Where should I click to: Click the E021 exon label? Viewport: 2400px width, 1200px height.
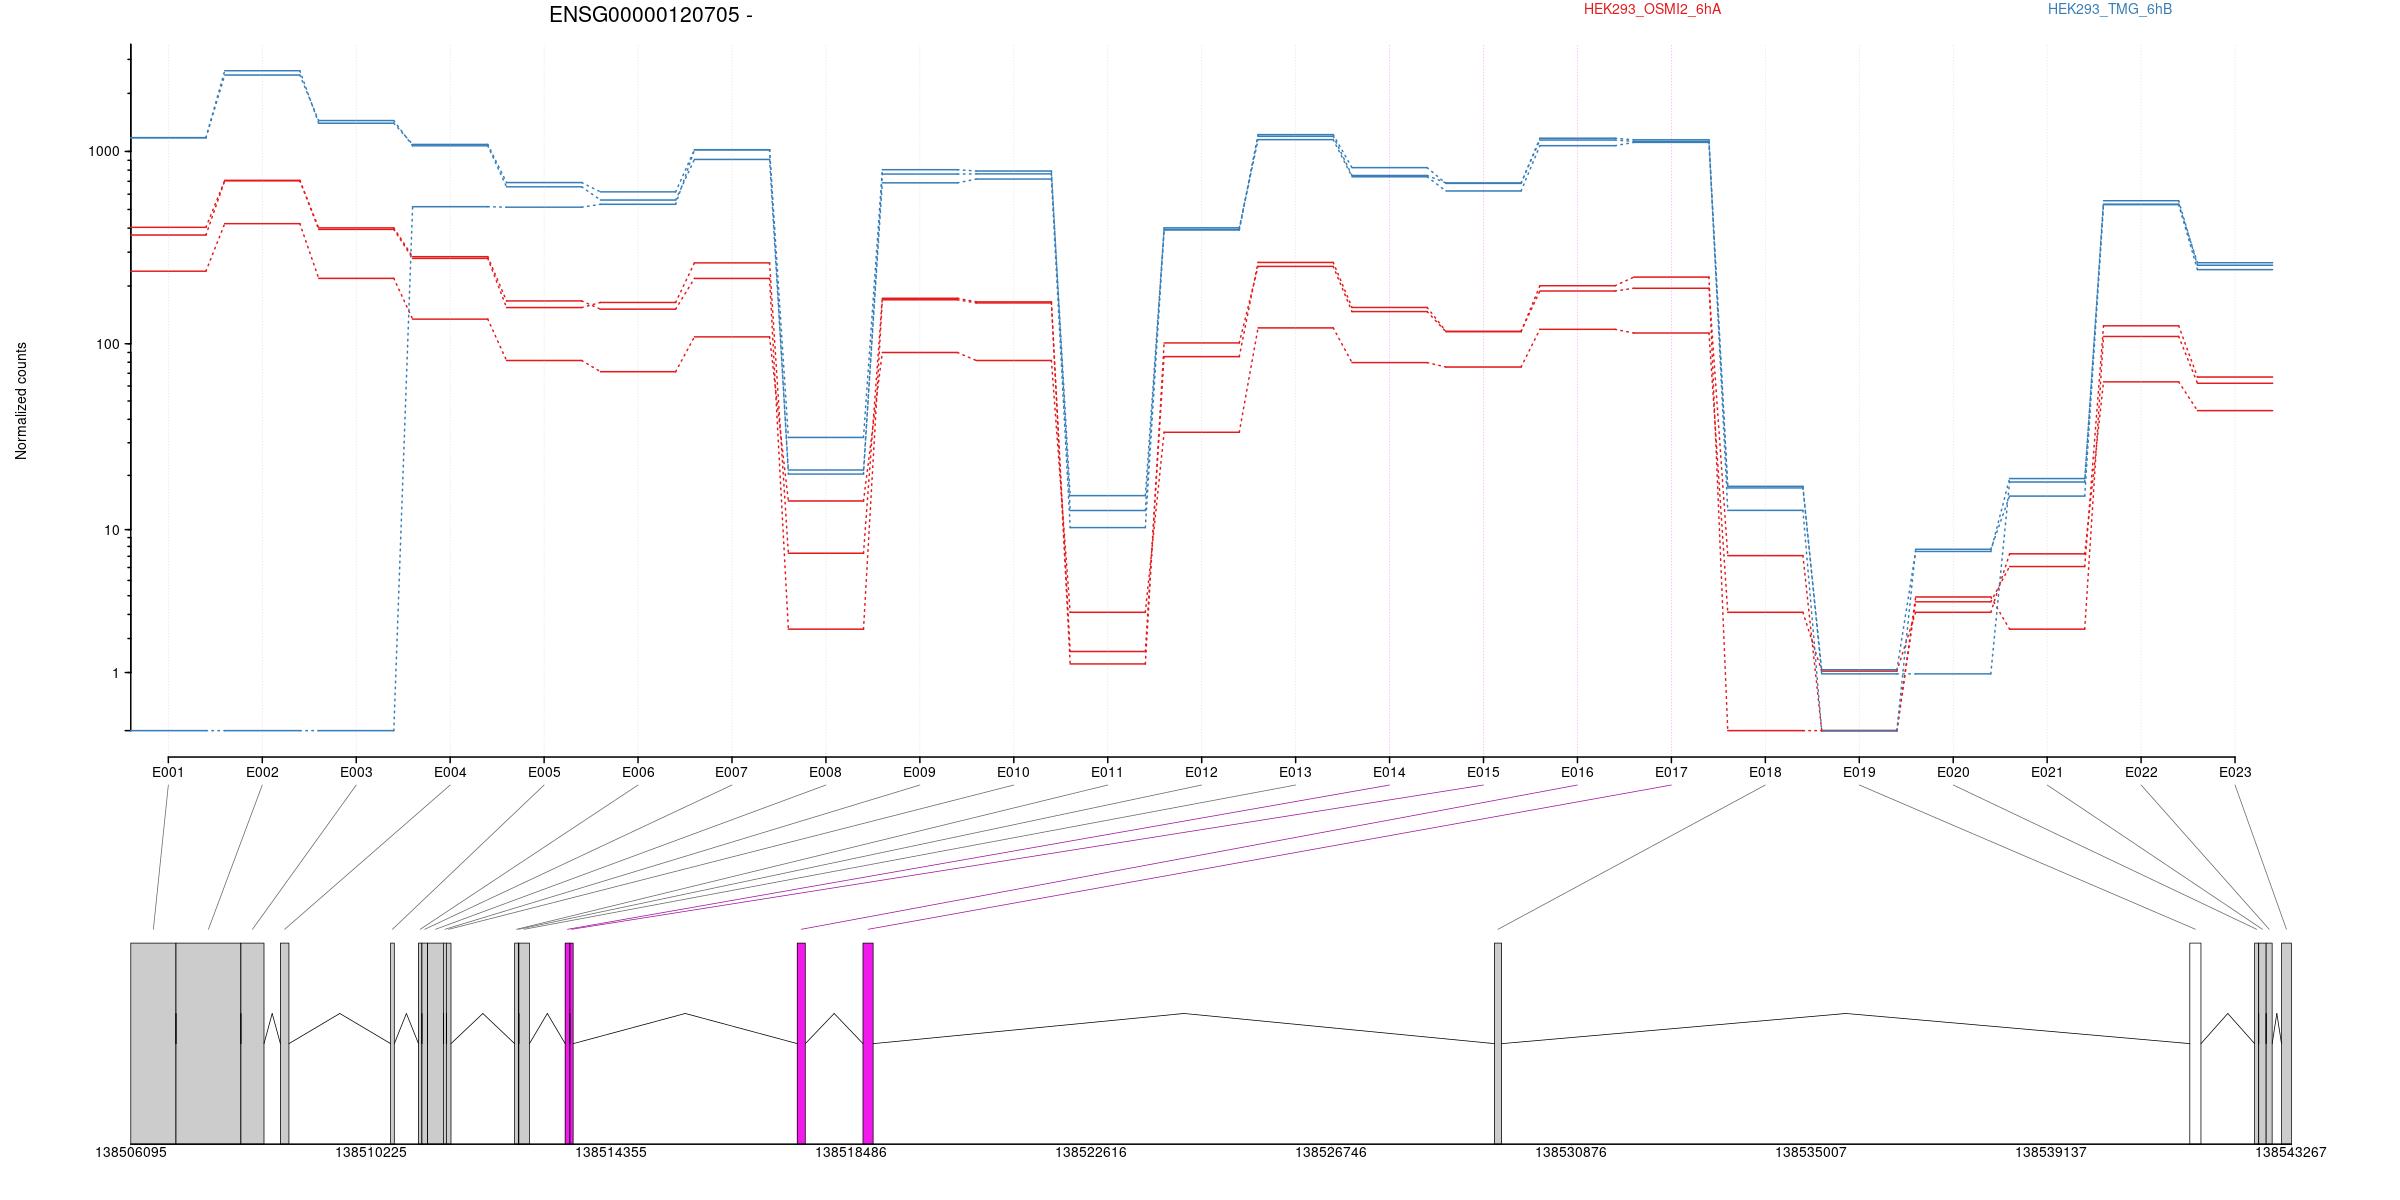pyautogui.click(x=2047, y=772)
